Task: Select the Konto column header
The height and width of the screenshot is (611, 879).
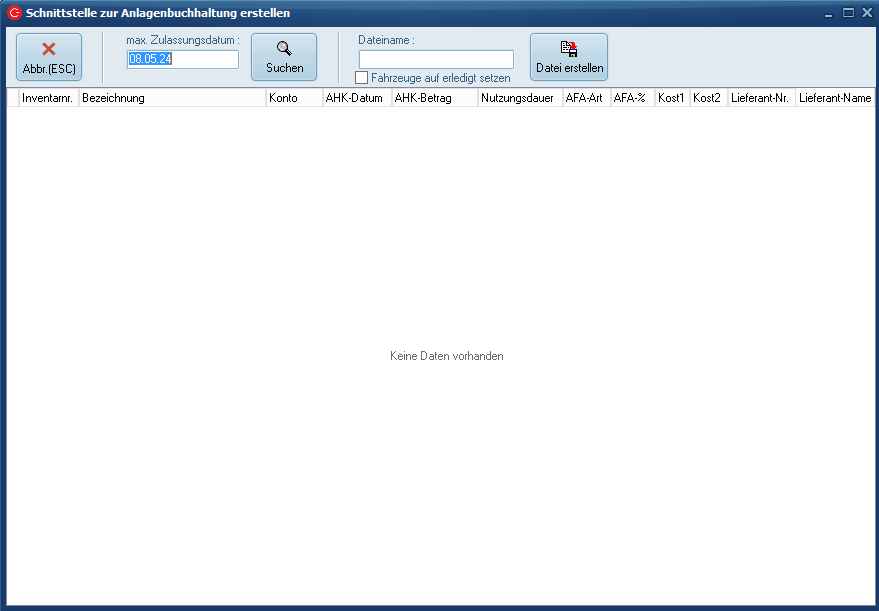Action: tap(293, 98)
